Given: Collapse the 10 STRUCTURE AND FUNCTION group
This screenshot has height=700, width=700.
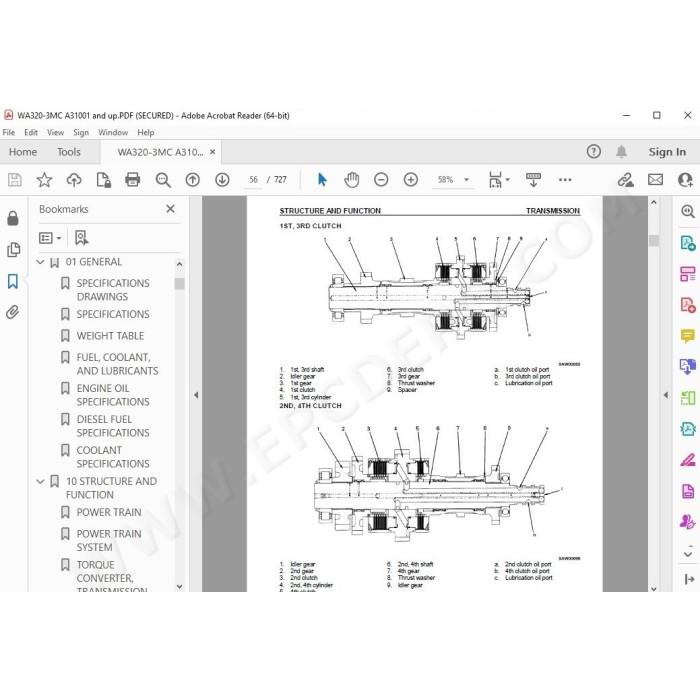Looking at the screenshot, I should click(x=41, y=482).
